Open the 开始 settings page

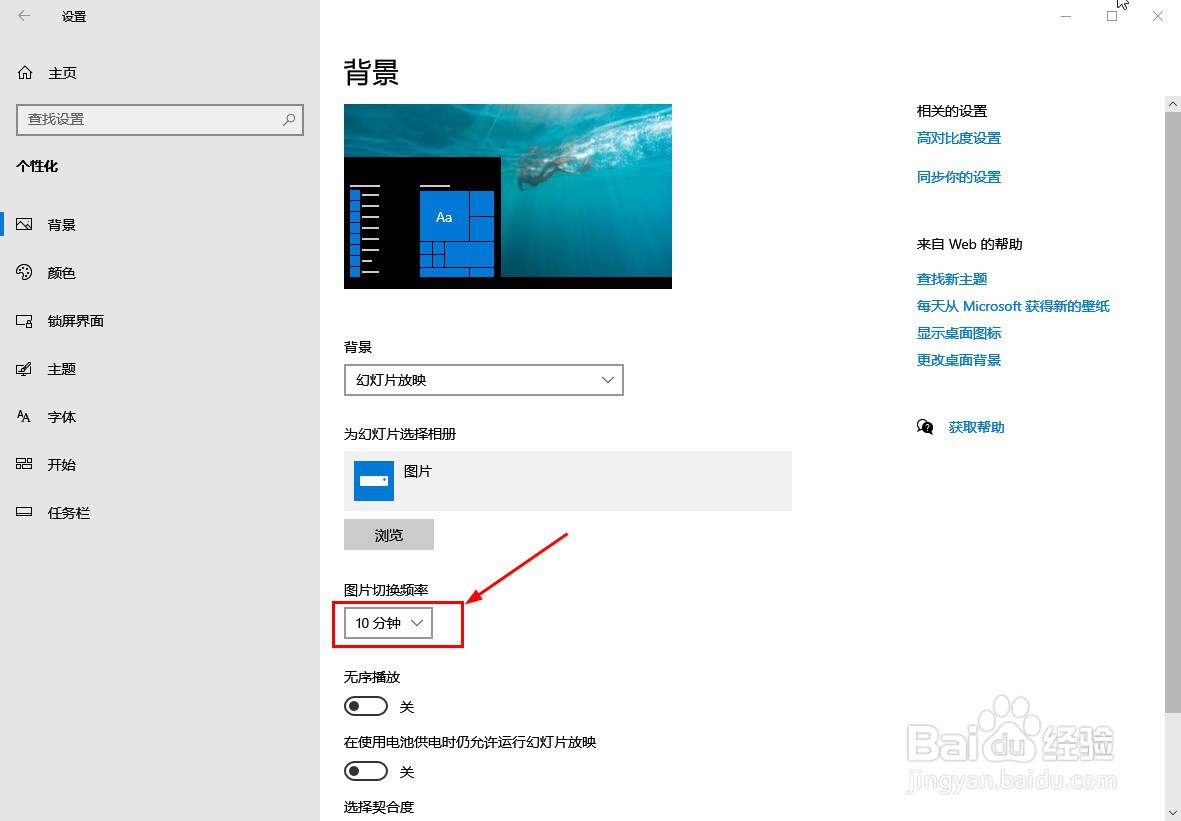[x=160, y=465]
